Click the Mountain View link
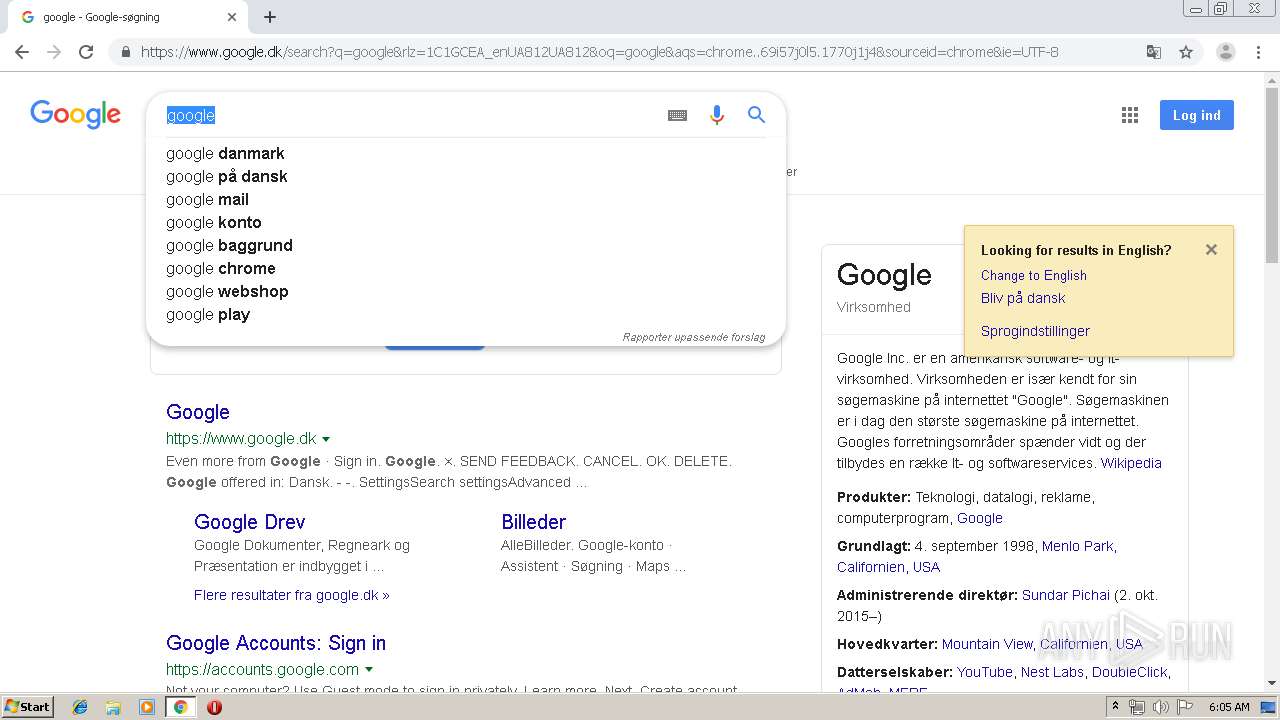The height and width of the screenshot is (720, 1280). coord(987,644)
